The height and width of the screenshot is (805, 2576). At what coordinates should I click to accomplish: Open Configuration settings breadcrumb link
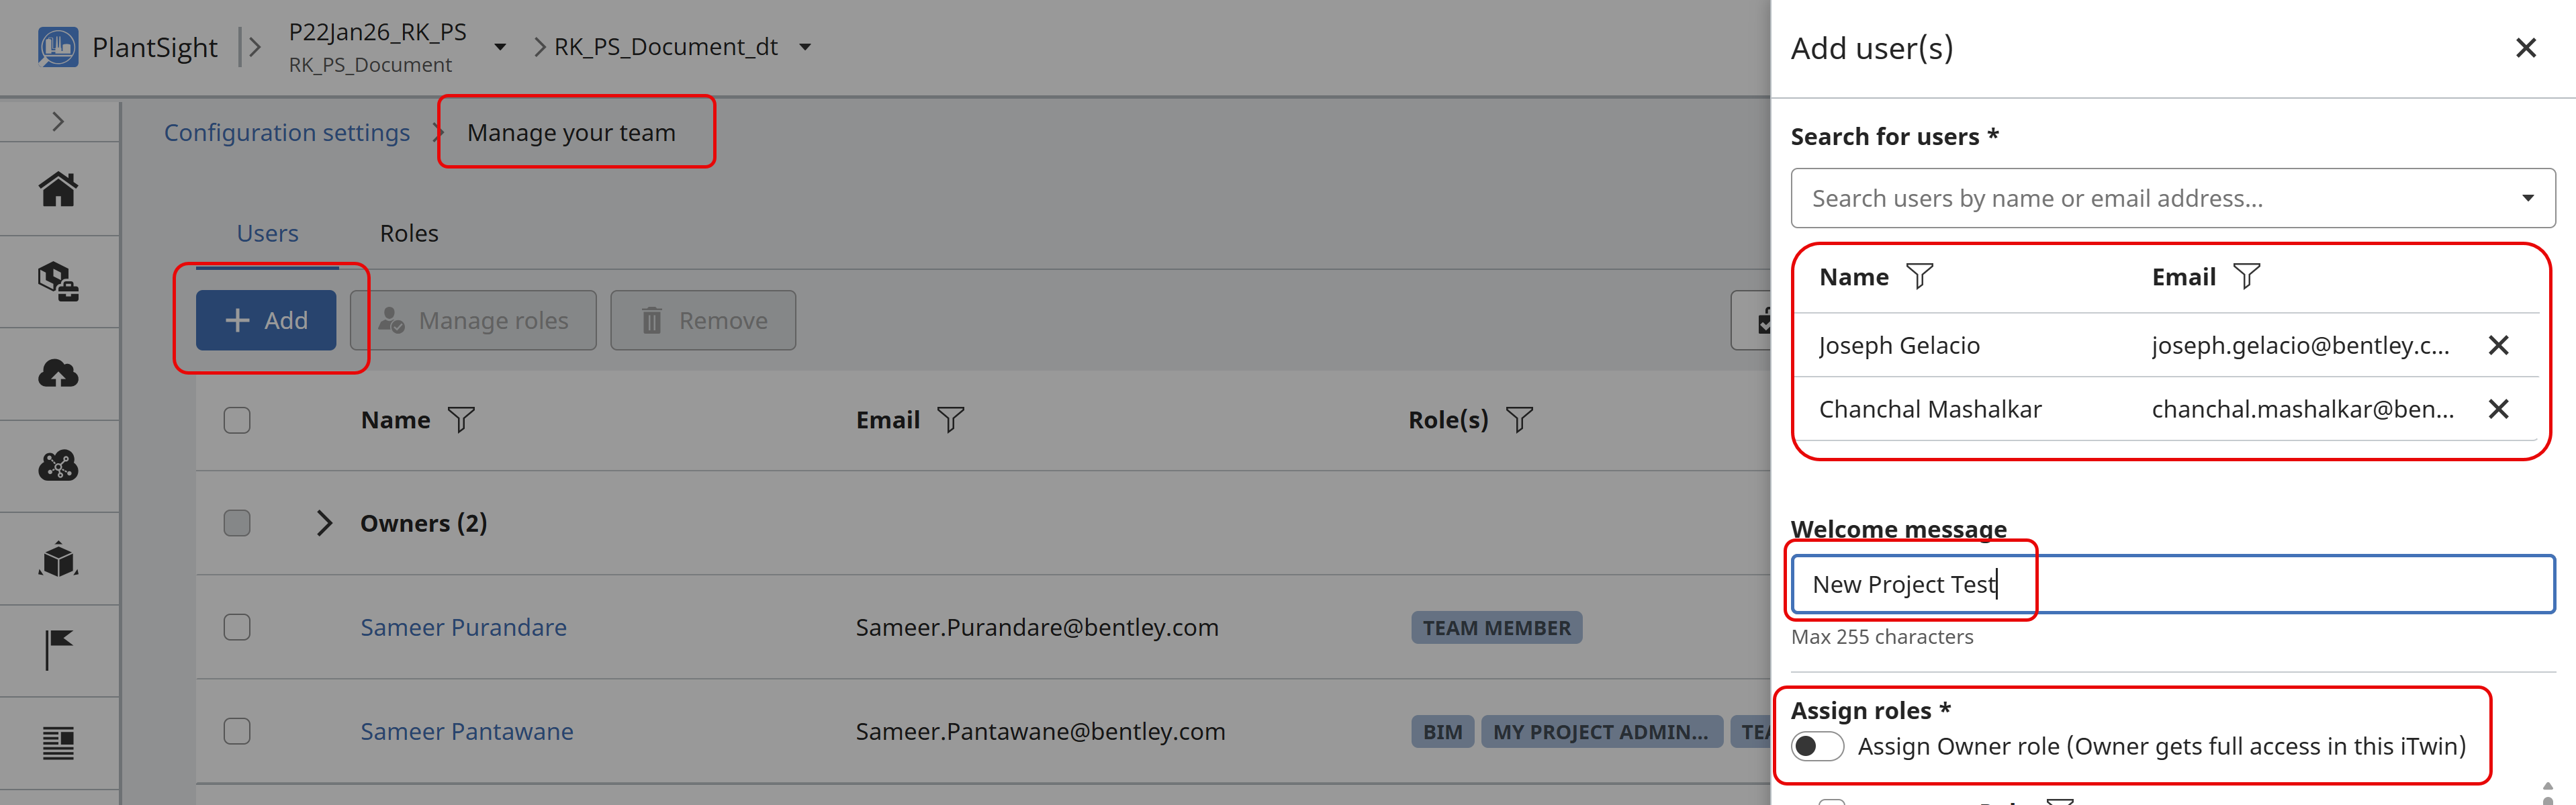tap(287, 132)
